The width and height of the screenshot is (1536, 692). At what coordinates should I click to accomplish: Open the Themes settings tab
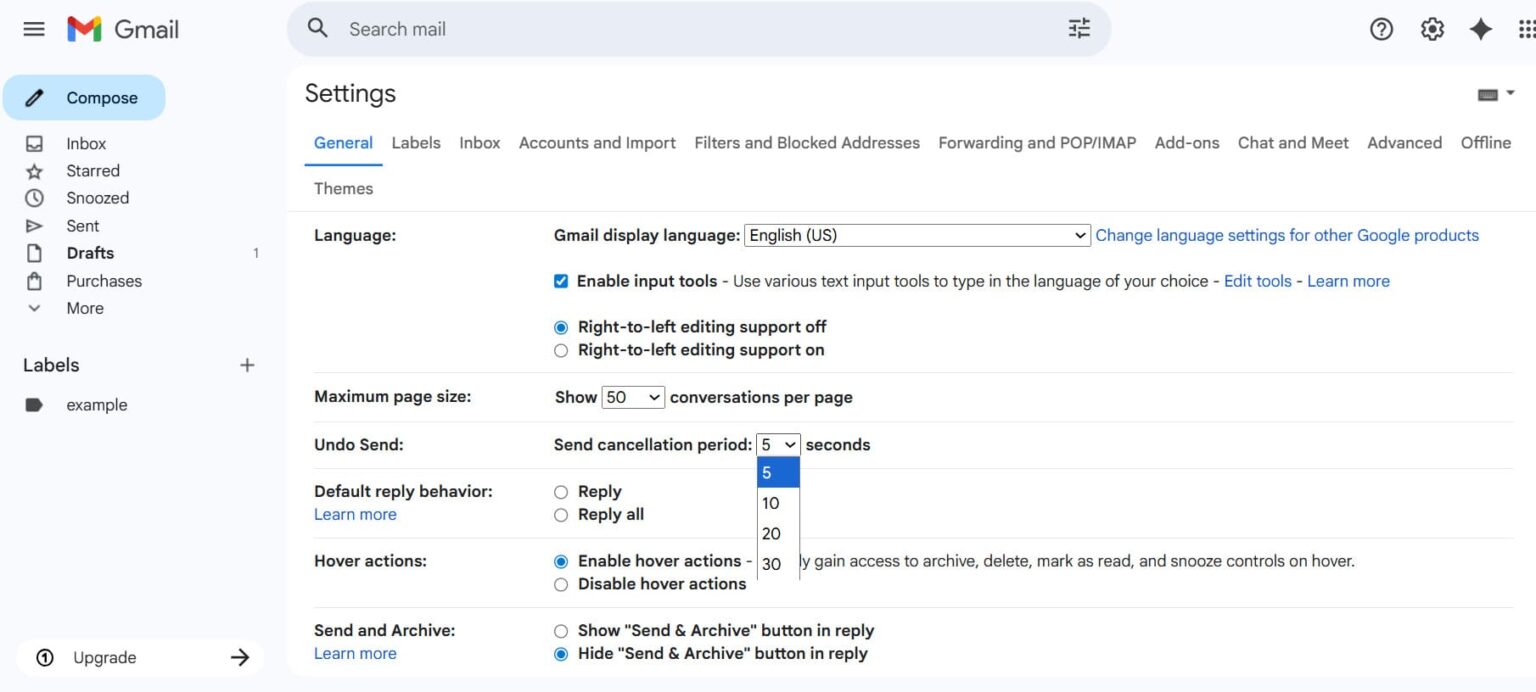[x=343, y=188]
